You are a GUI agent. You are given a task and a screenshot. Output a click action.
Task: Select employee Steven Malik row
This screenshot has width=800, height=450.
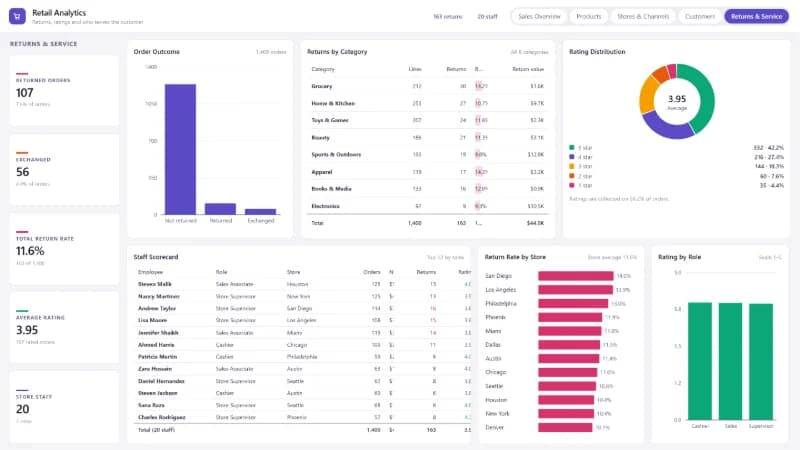(x=303, y=284)
